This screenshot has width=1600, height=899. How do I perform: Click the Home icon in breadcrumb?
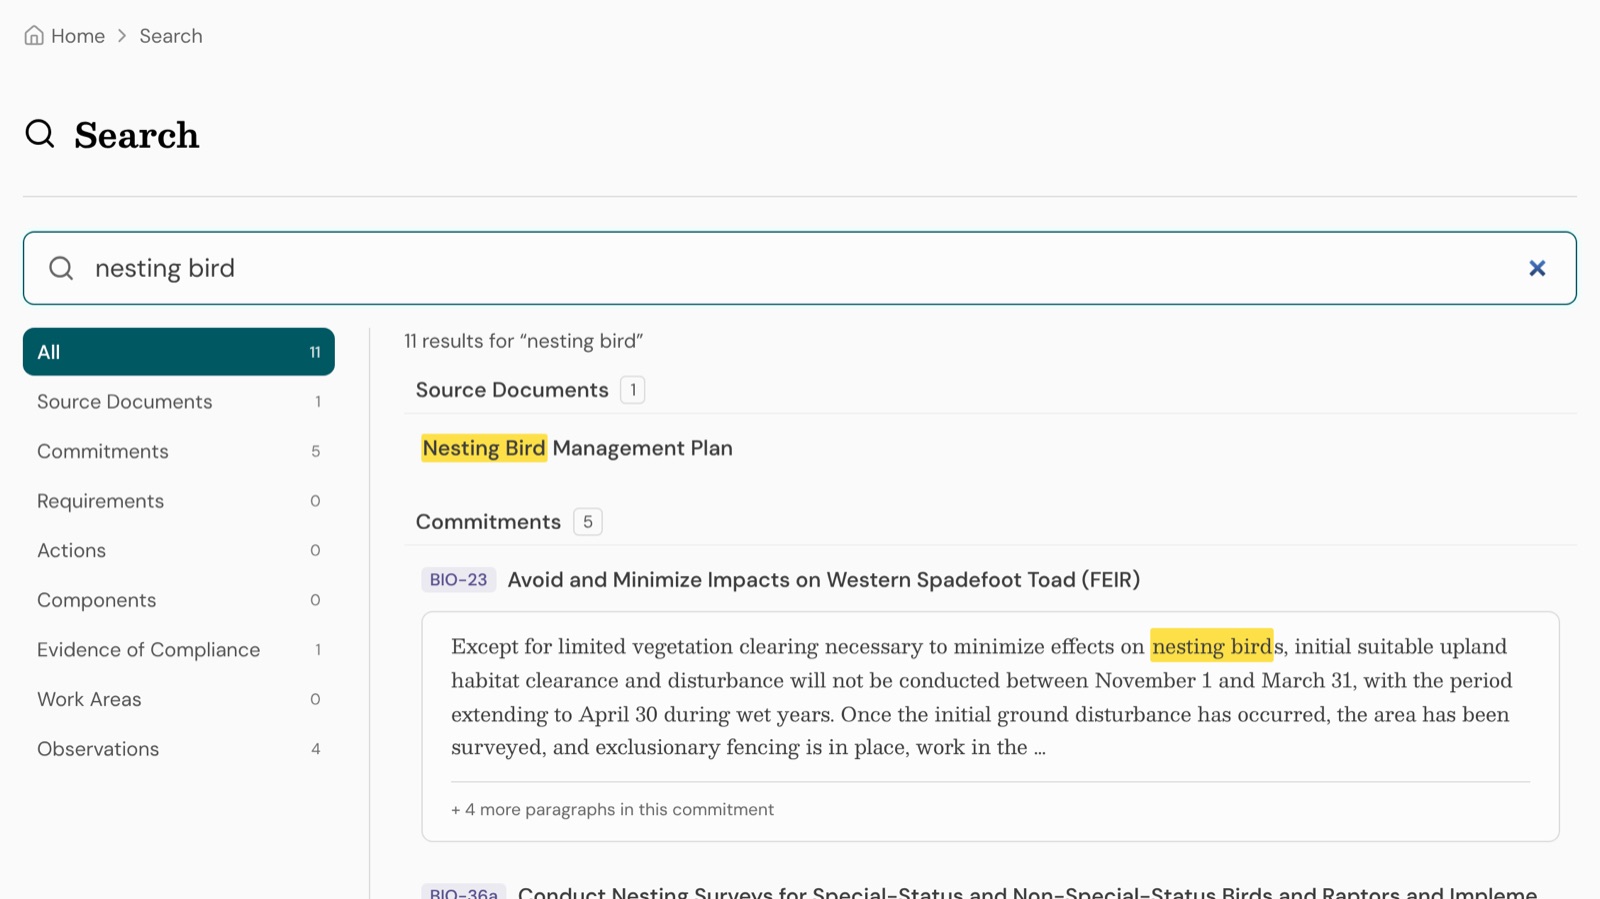[x=34, y=36]
